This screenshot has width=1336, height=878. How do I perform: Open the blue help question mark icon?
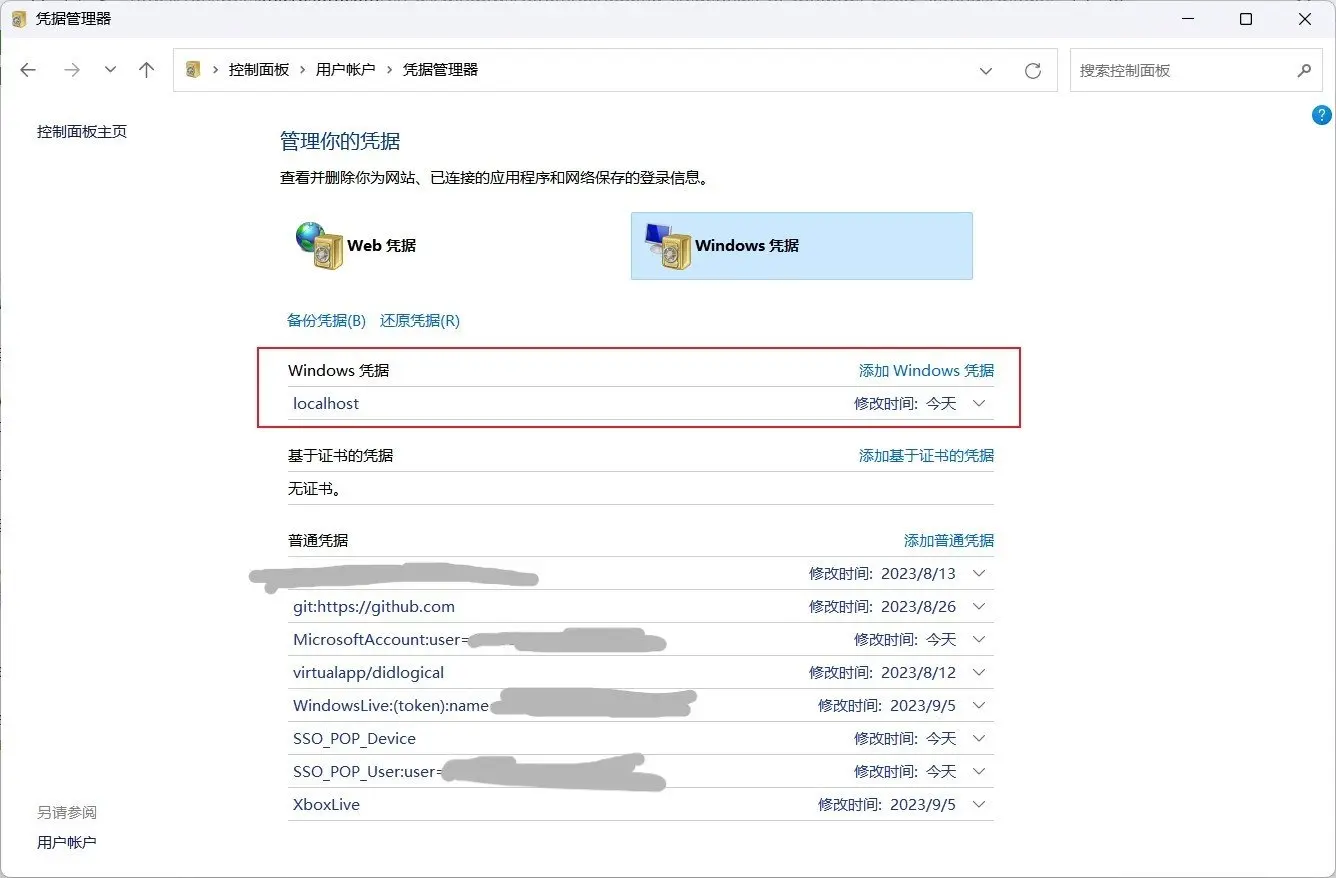(1321, 115)
